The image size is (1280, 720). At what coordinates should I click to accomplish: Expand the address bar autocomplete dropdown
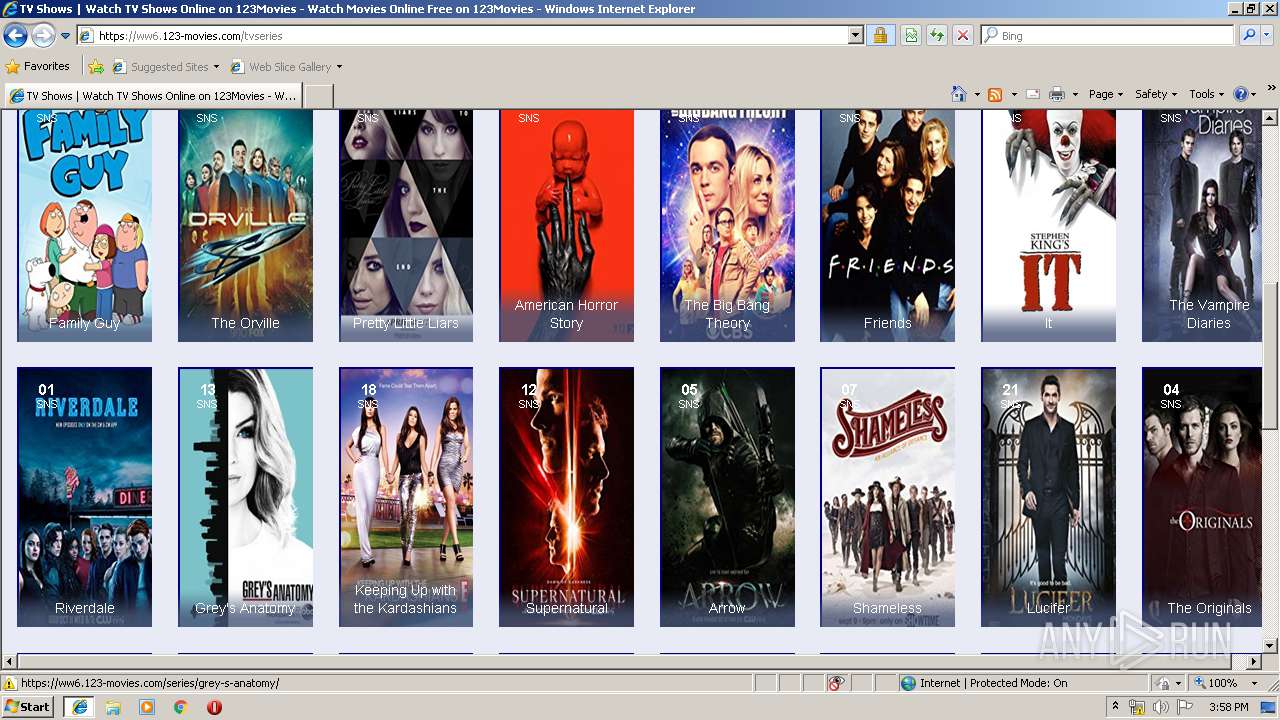(x=856, y=36)
